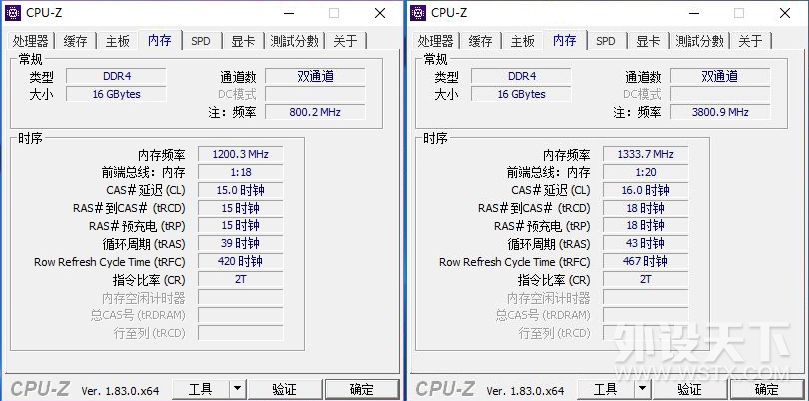Expand 工具 dropdown arrow in left window

pyautogui.click(x=237, y=390)
